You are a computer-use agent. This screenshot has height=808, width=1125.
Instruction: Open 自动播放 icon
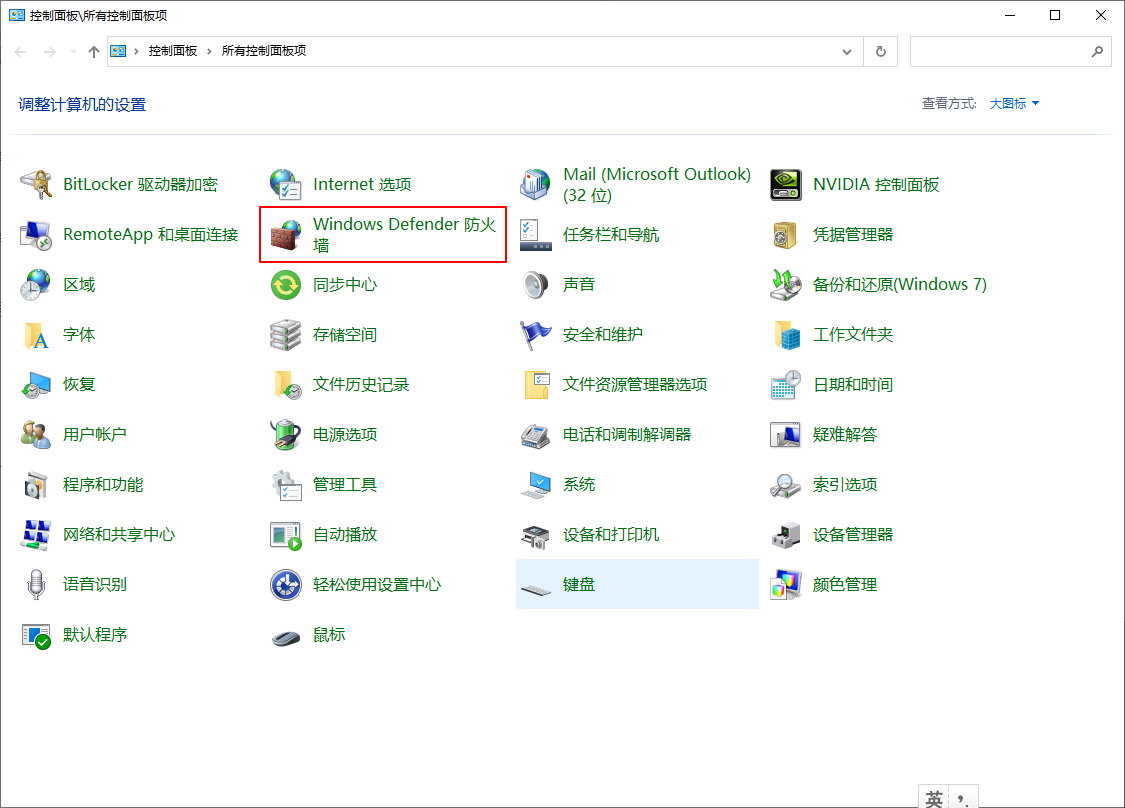[x=286, y=535]
